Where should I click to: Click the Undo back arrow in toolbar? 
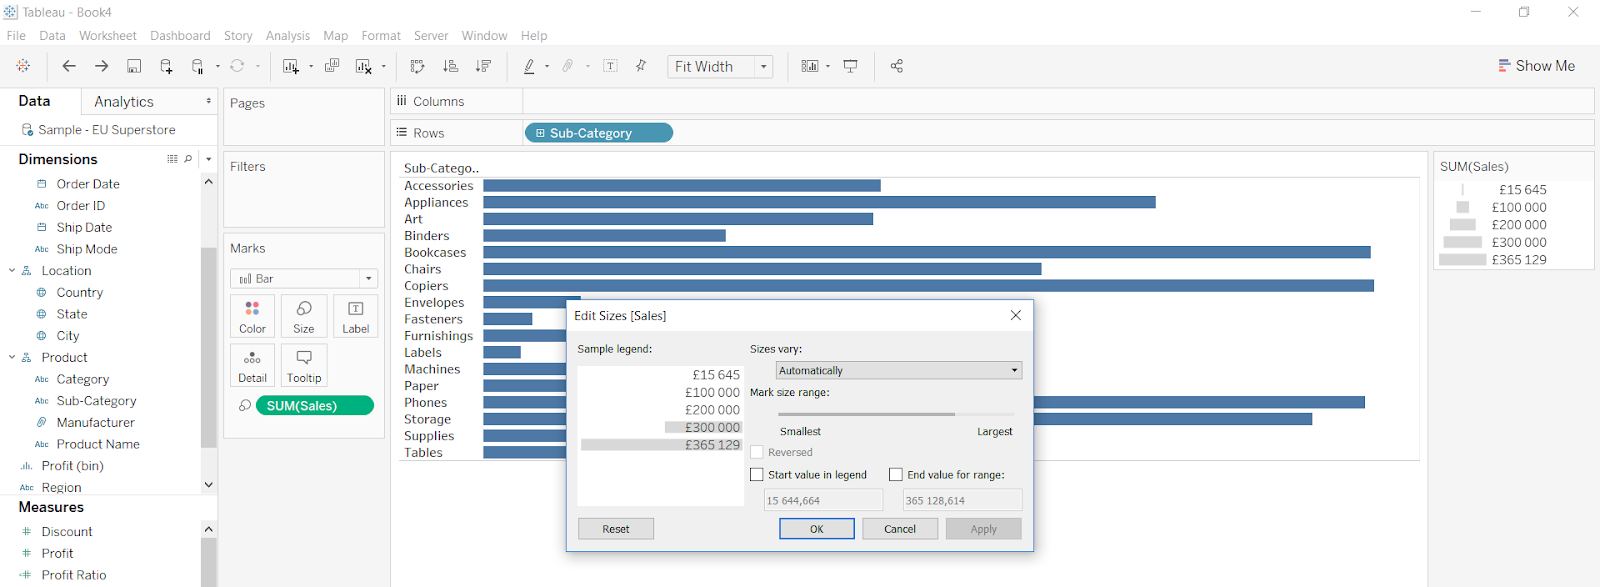[69, 66]
